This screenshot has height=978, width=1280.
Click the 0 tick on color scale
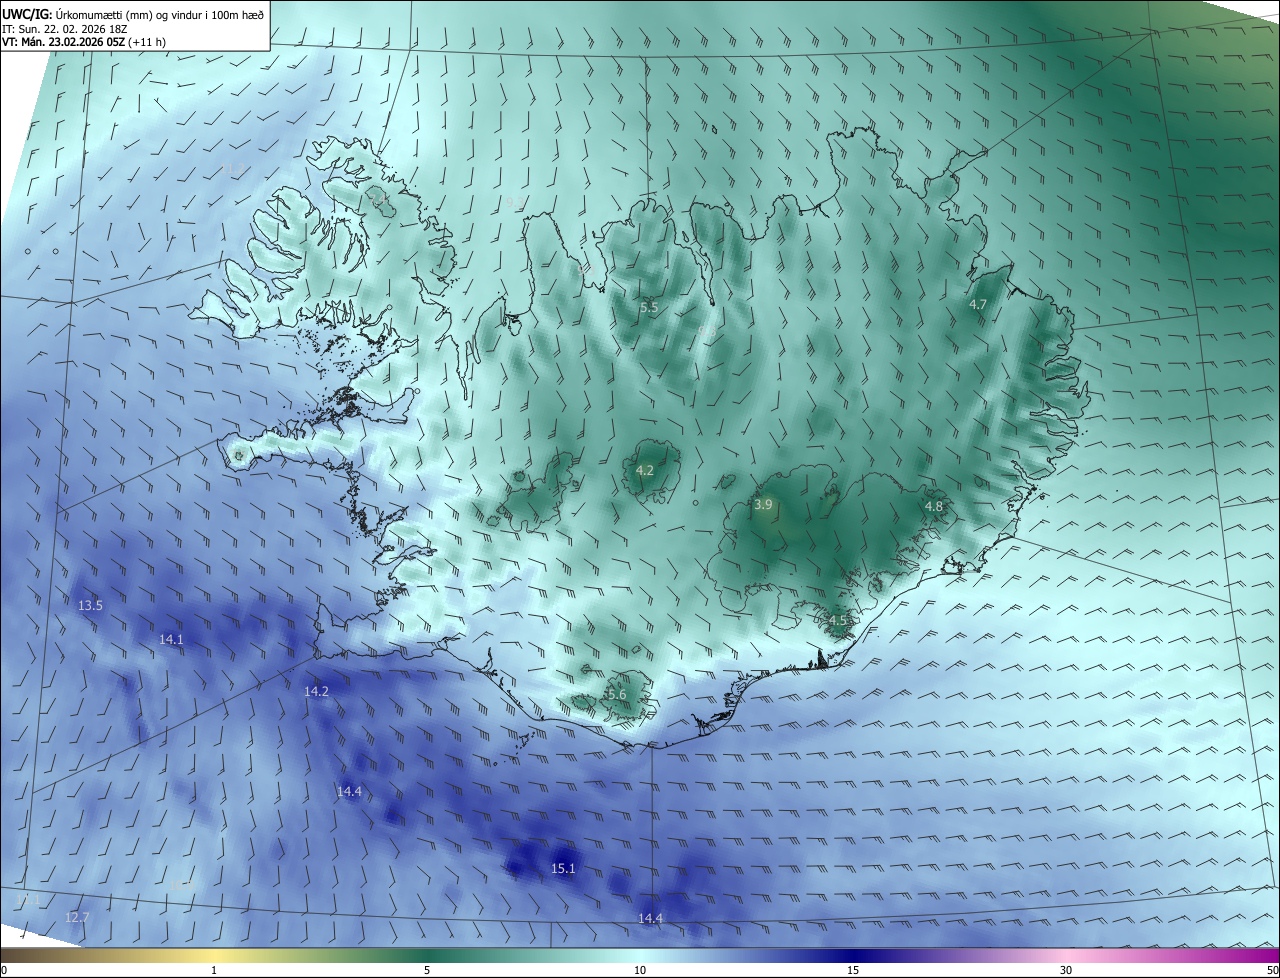(4, 971)
